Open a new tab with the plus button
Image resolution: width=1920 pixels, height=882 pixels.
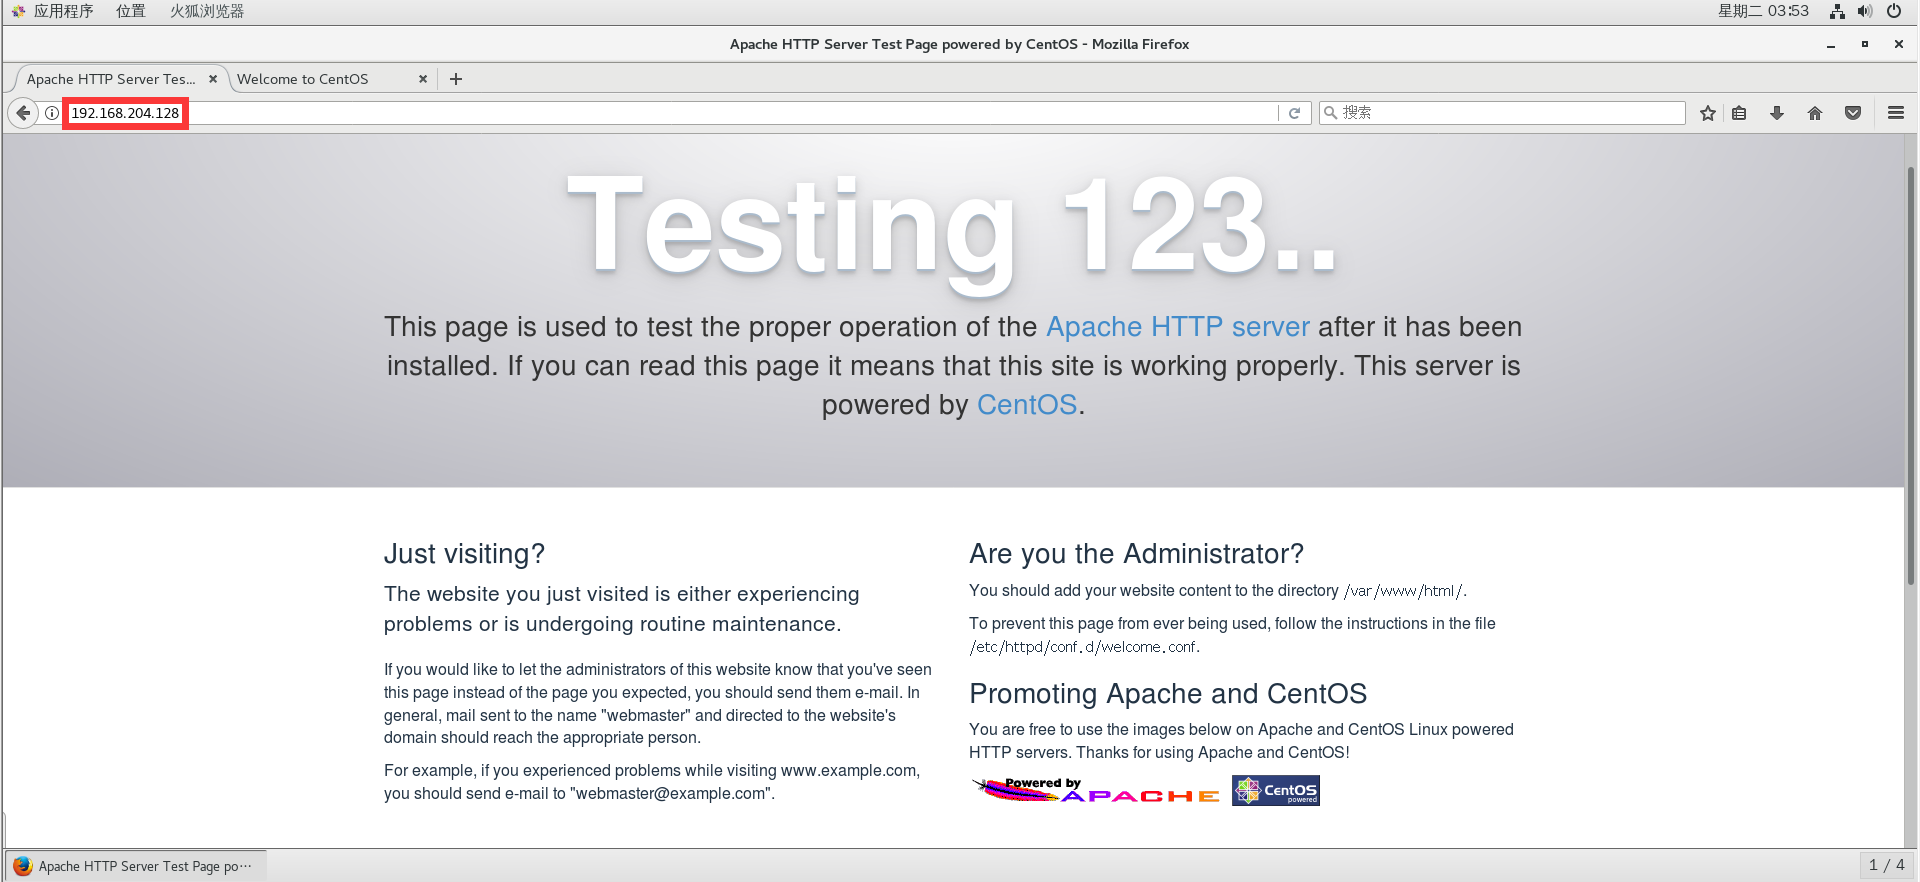pos(456,79)
